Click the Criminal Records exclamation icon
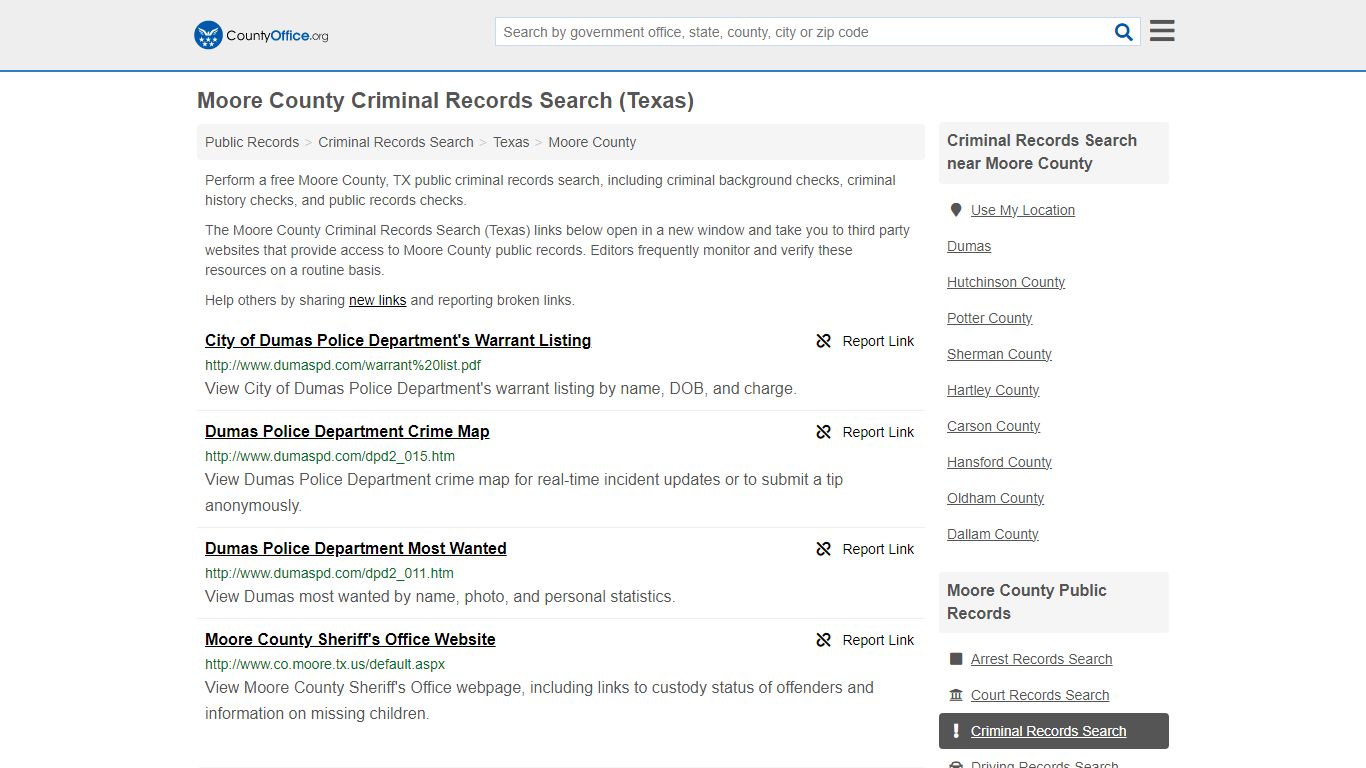The image size is (1366, 768). tap(956, 731)
